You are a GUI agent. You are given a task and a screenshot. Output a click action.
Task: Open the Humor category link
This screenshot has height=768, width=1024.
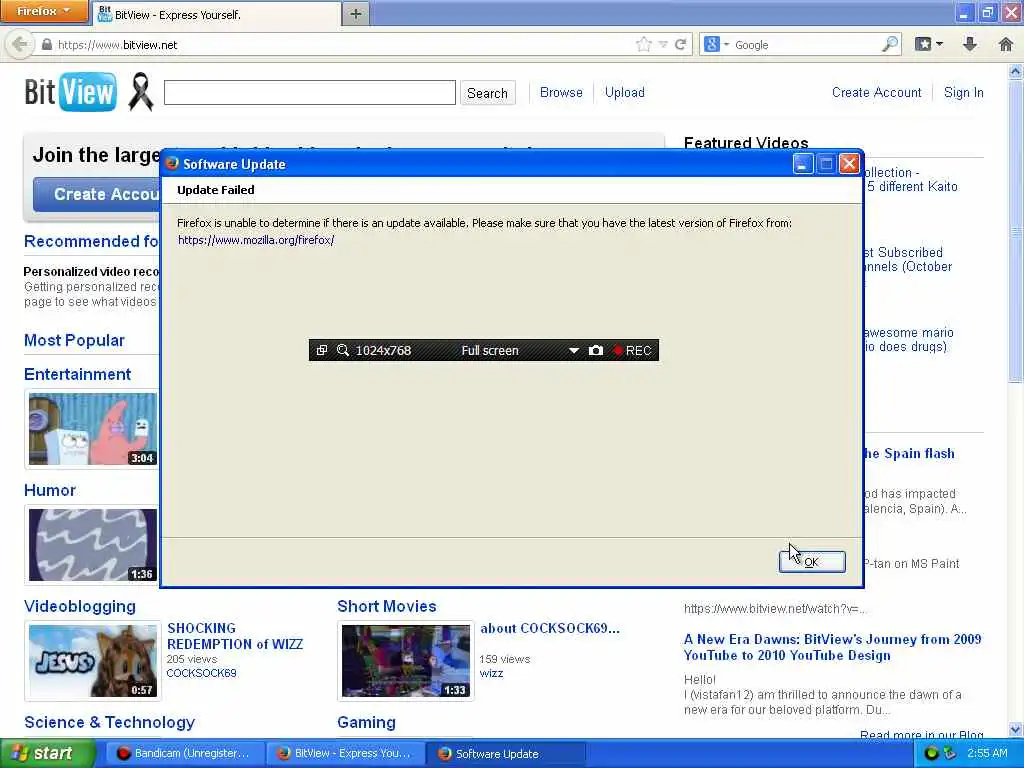click(50, 490)
